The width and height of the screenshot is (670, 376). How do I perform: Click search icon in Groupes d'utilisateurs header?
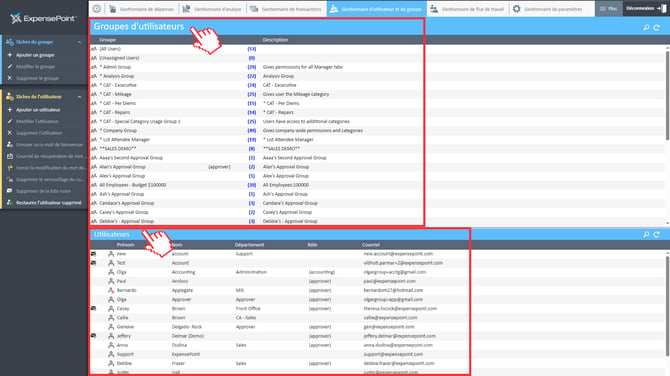646,27
